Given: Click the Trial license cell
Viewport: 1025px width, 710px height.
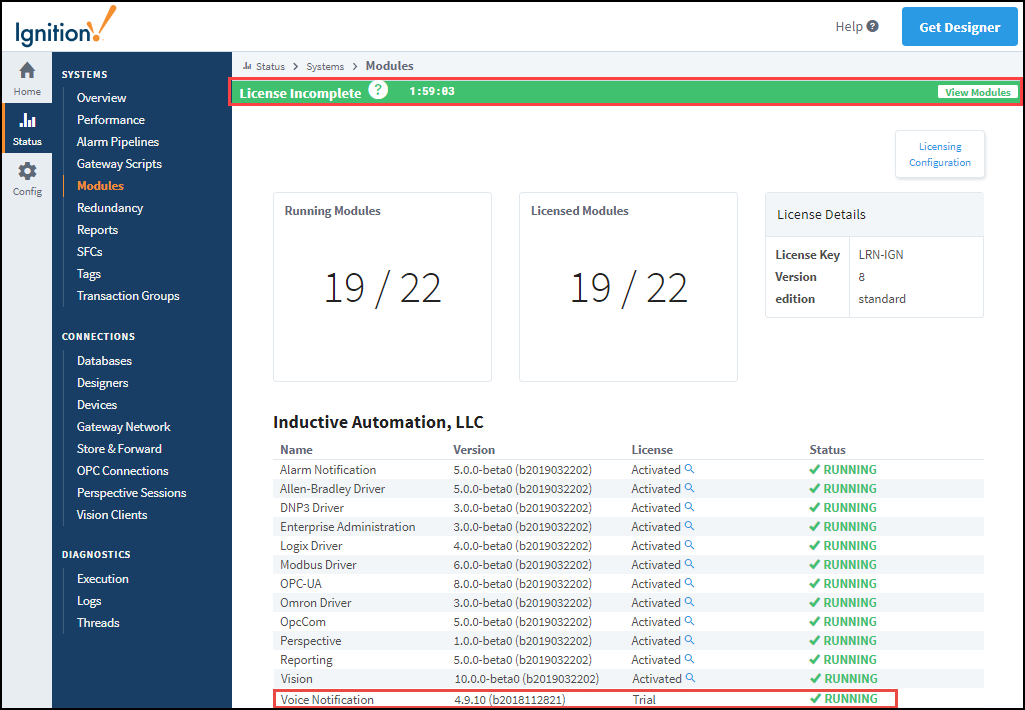Looking at the screenshot, I should coord(644,700).
